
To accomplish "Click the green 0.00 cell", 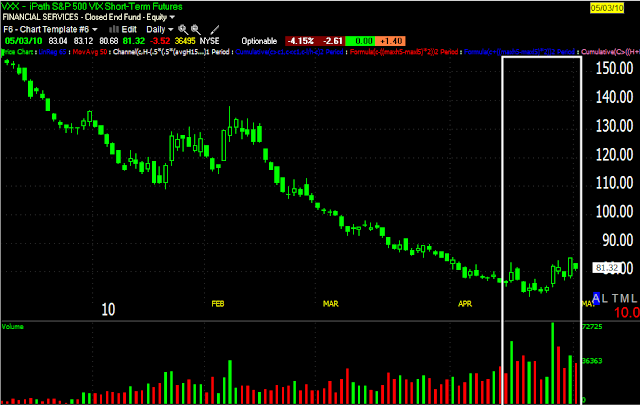I will 360,41.
